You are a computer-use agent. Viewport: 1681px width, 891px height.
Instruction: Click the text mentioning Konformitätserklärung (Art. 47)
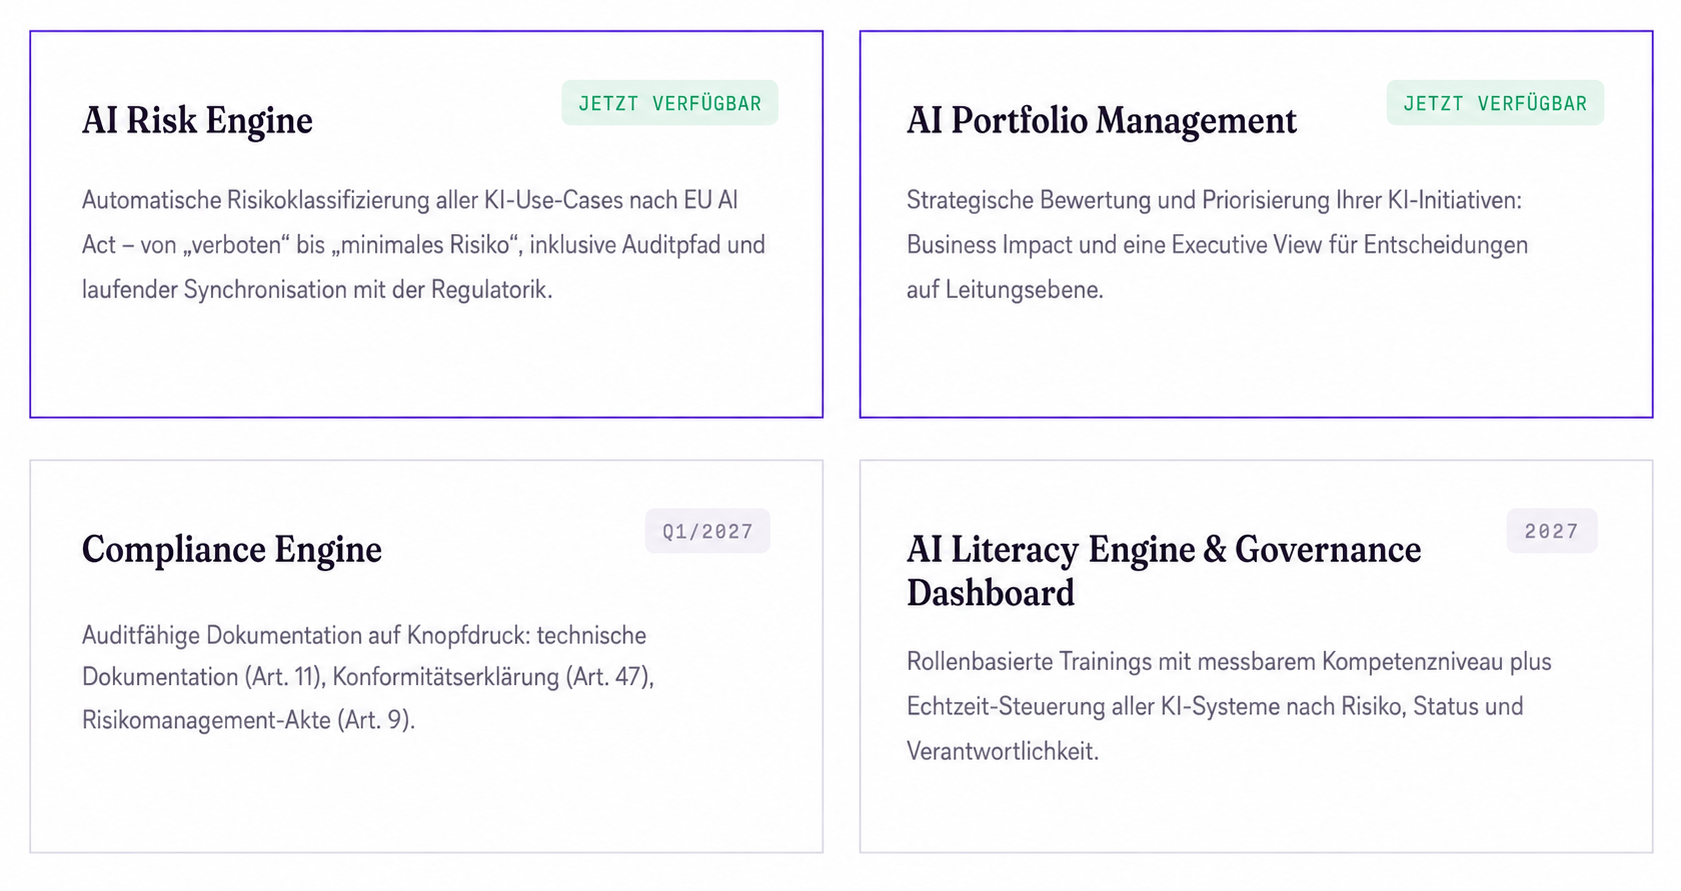point(493,677)
